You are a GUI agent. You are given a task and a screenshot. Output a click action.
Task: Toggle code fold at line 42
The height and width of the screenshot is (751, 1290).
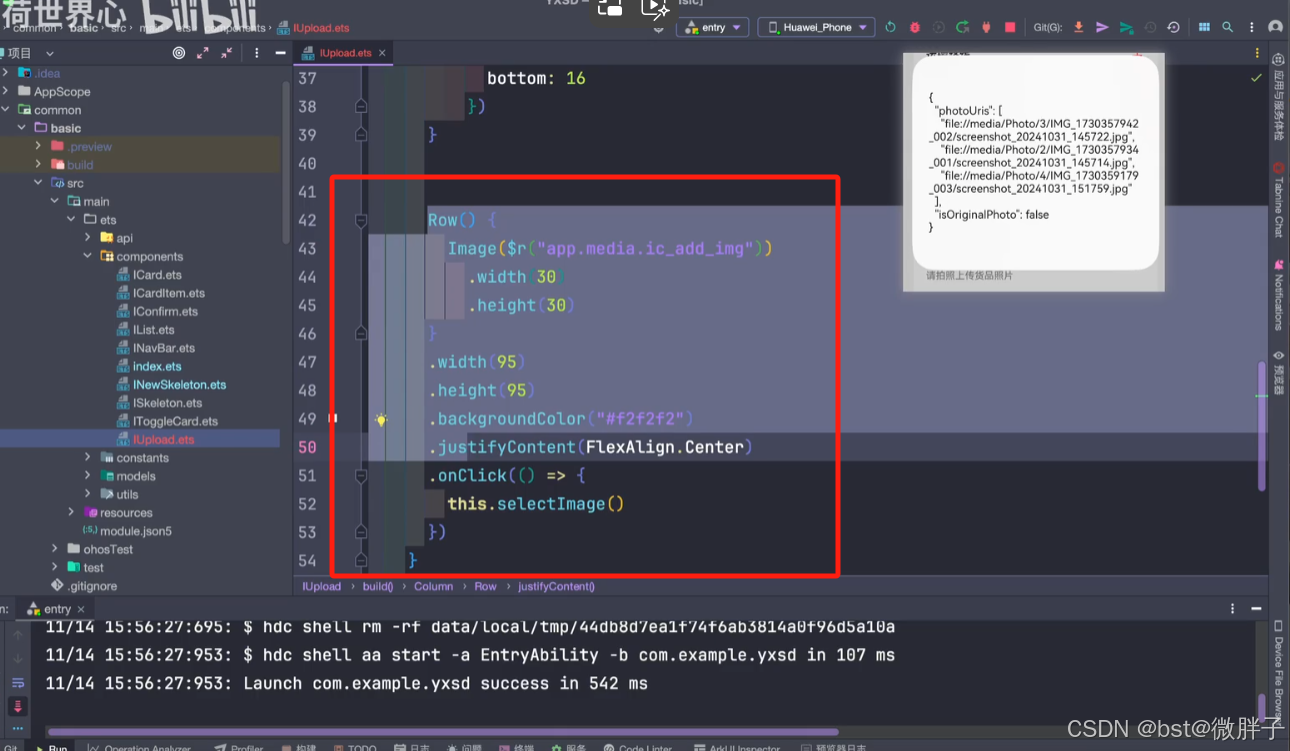361,220
